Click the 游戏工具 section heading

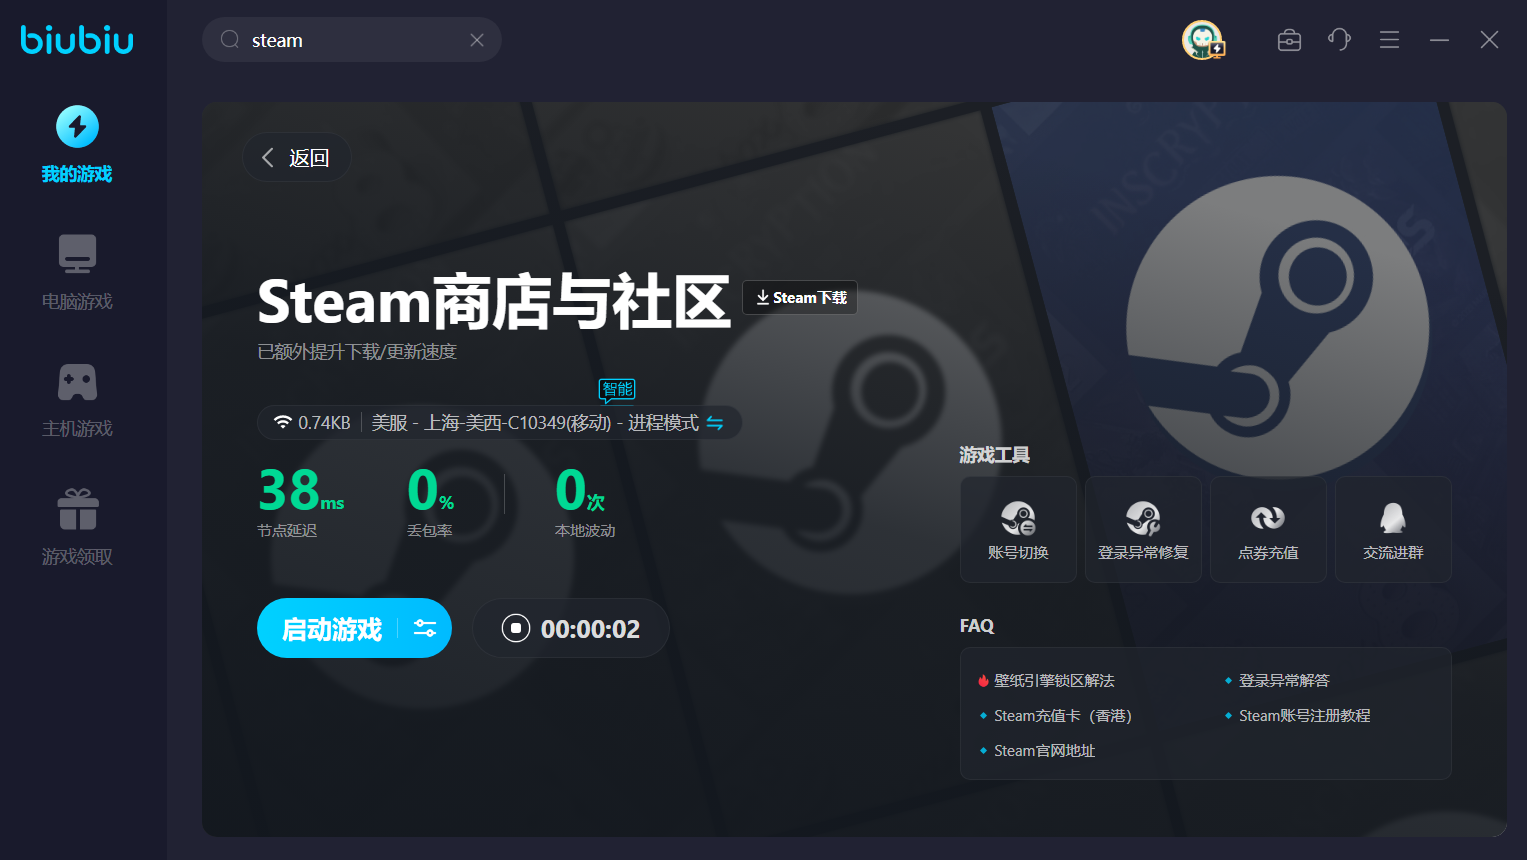(x=994, y=455)
